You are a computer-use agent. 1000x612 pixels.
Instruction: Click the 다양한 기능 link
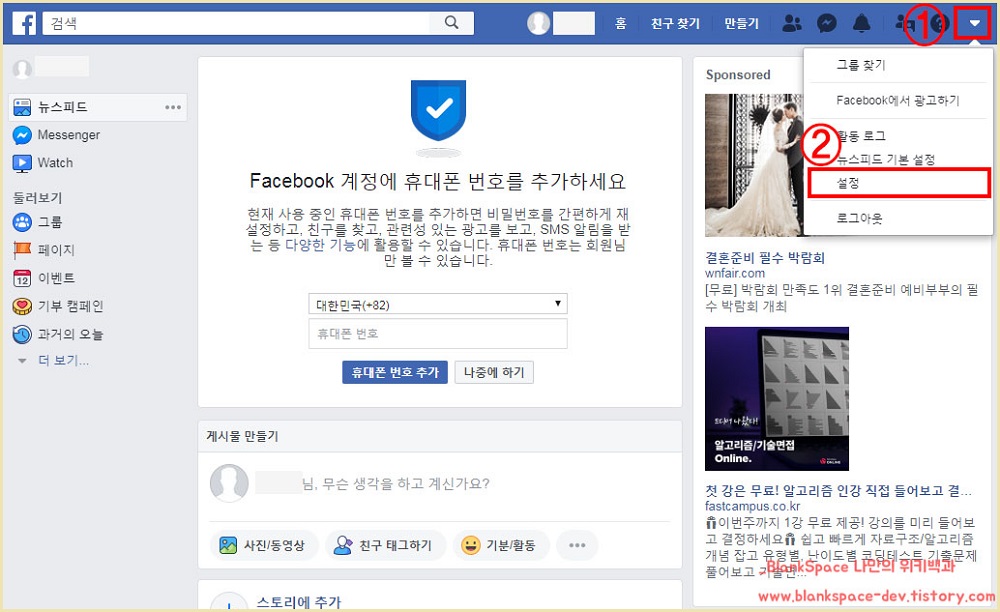point(320,245)
